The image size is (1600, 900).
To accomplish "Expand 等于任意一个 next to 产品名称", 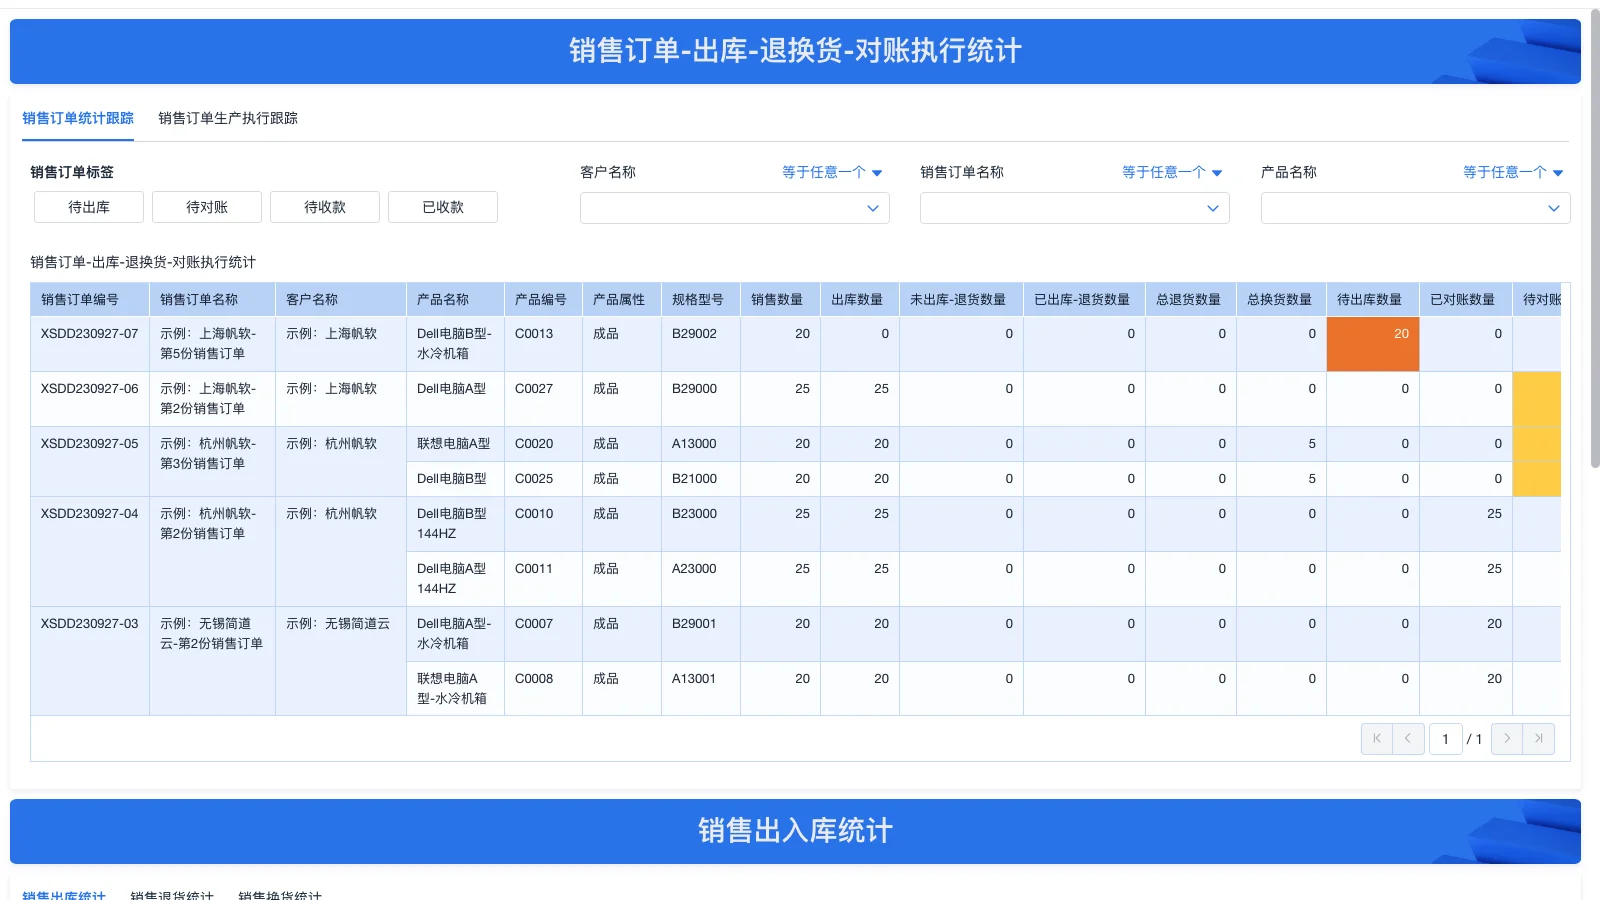I will [x=1512, y=172].
